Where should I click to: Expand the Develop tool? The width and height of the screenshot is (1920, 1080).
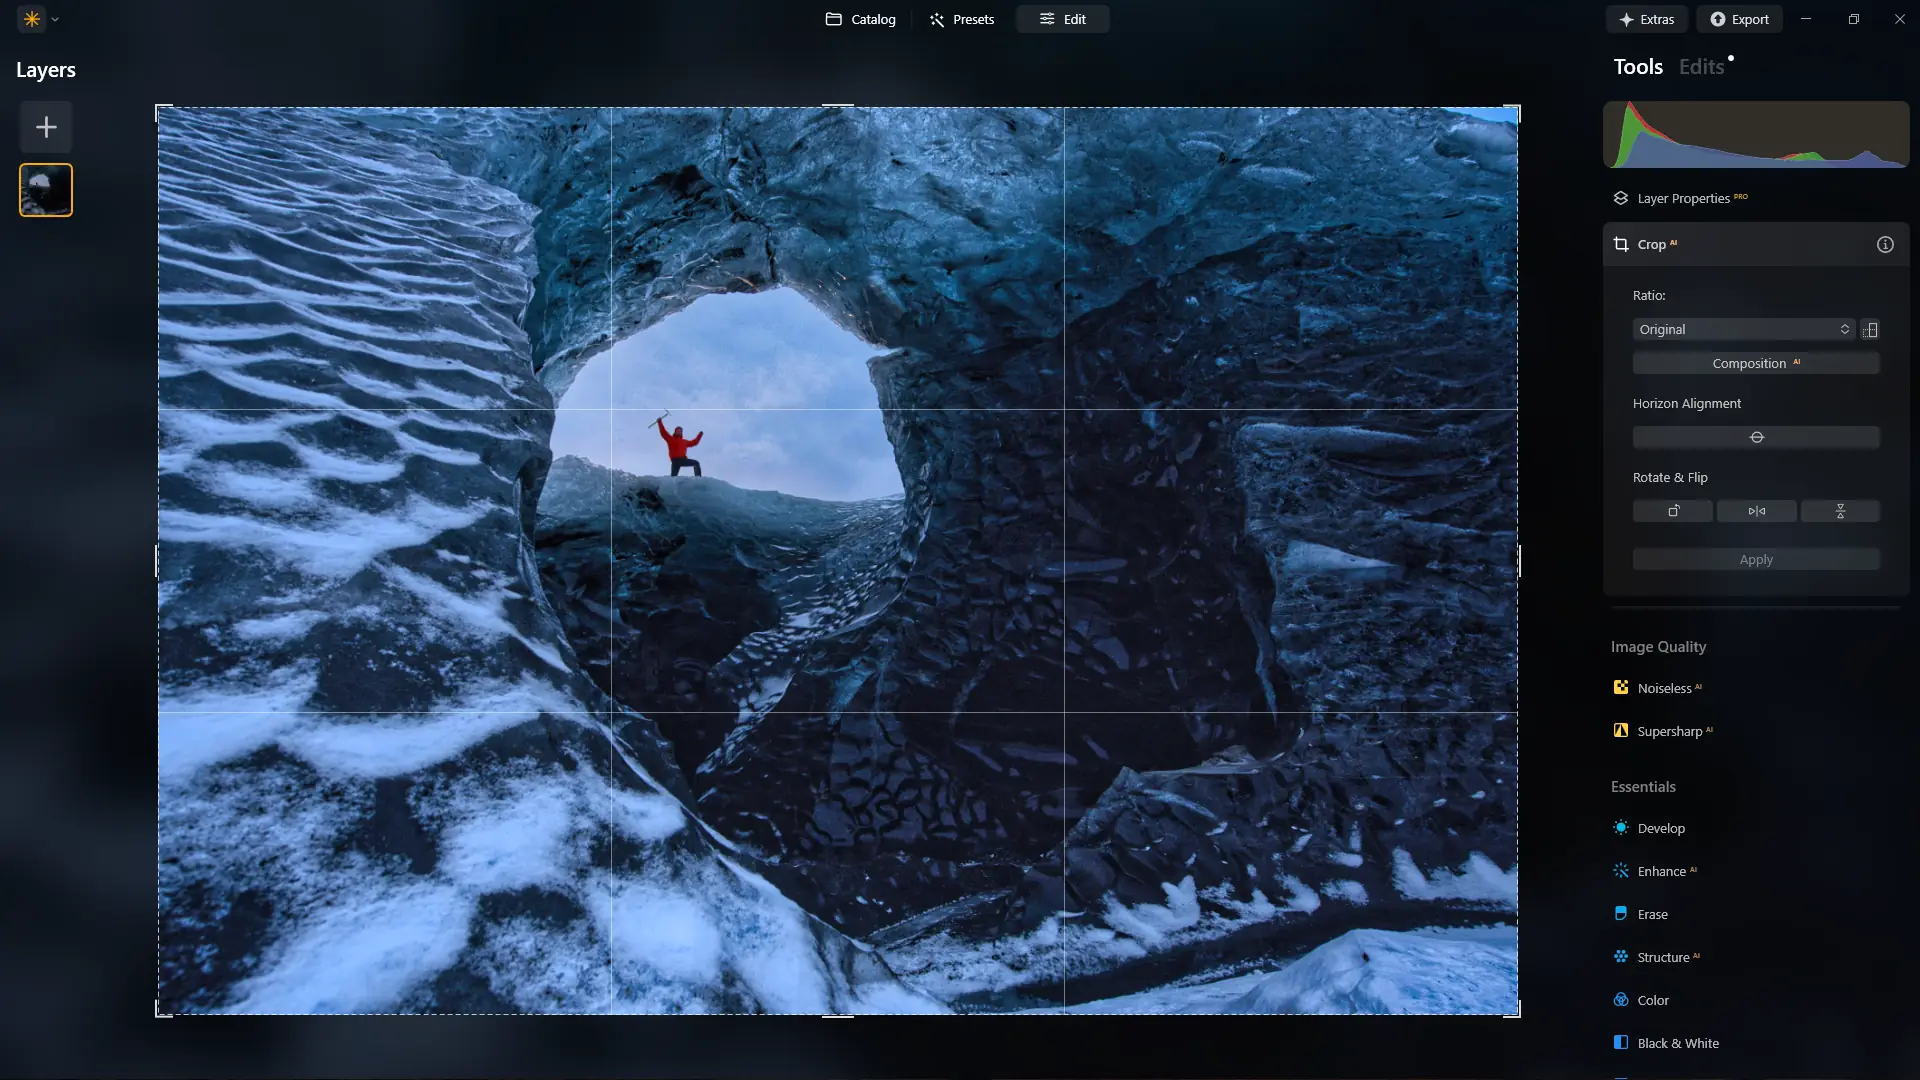(x=1661, y=828)
